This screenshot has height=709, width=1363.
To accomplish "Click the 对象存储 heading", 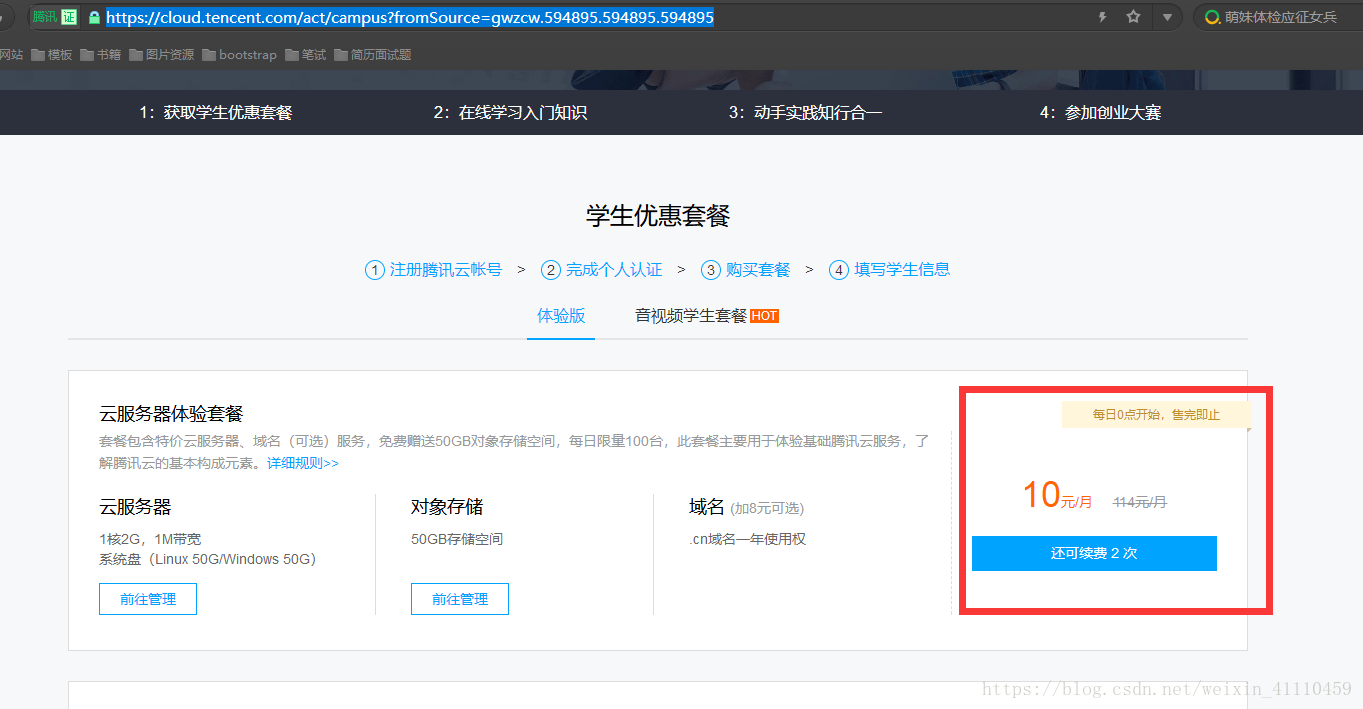I will [x=447, y=507].
